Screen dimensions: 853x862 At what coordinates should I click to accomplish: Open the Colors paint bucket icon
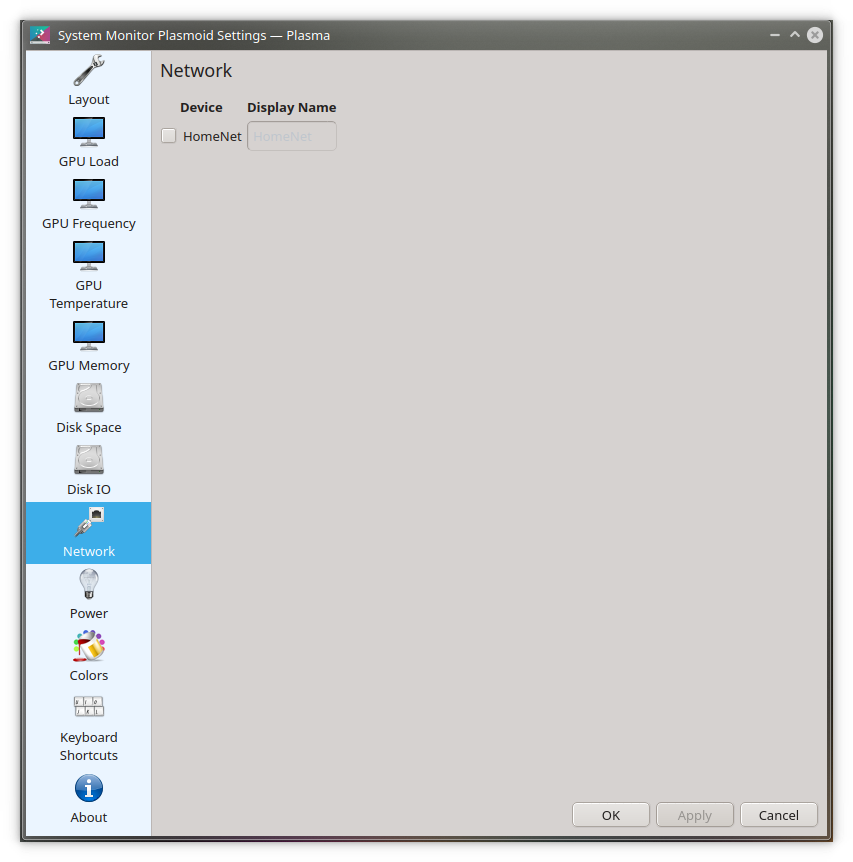pos(88,646)
